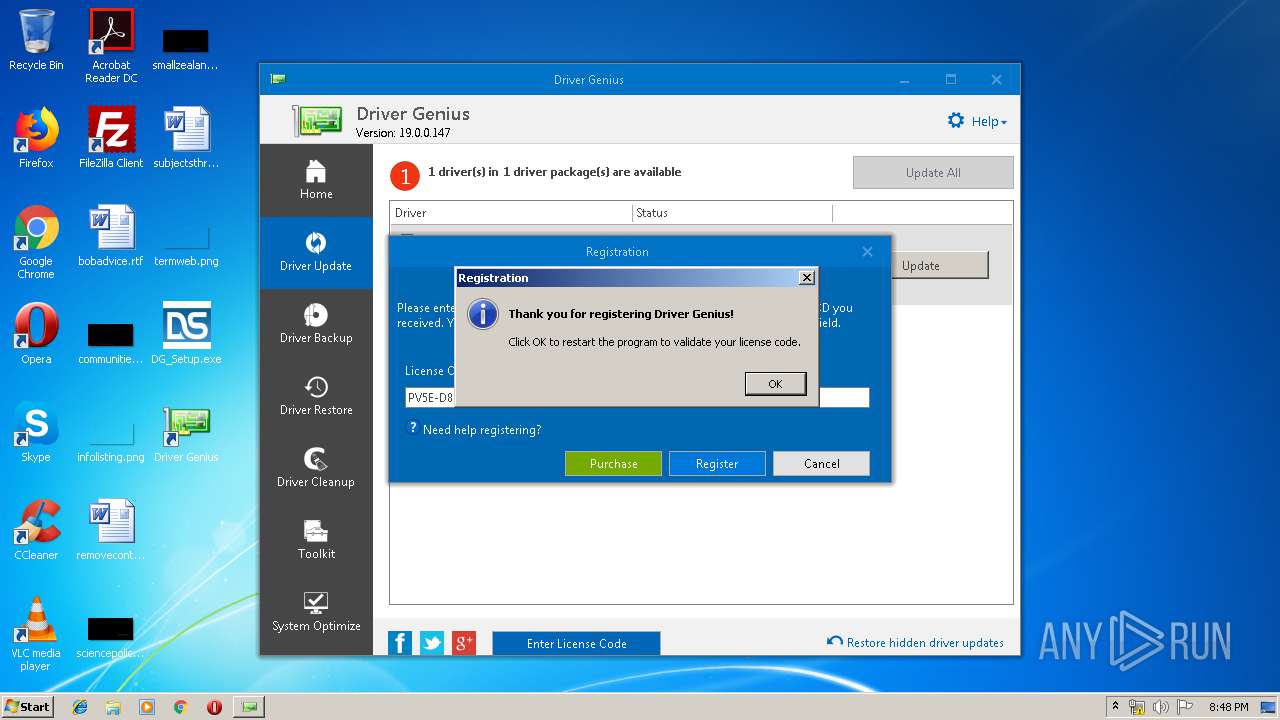1280x720 pixels.
Task: Open the Need help registering link
Action: pyautogui.click(x=482, y=430)
